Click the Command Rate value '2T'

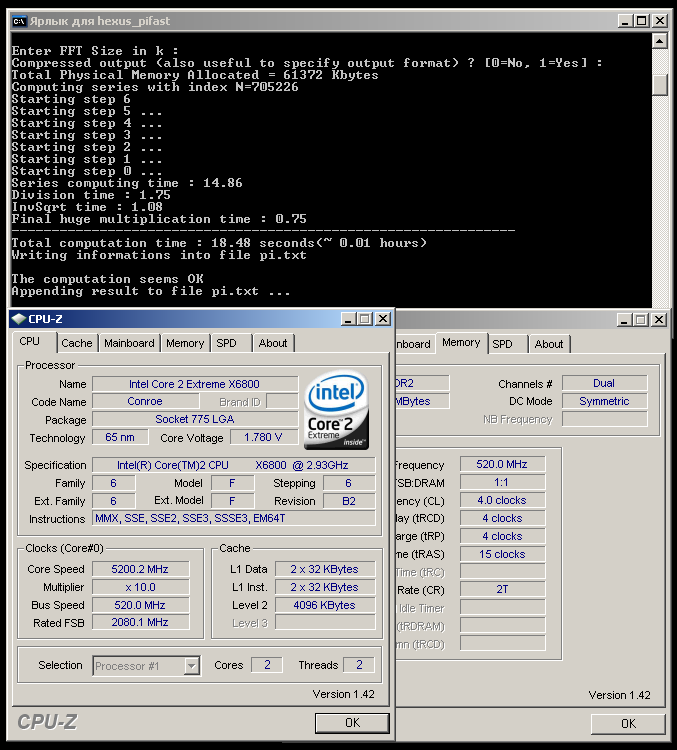[502, 589]
